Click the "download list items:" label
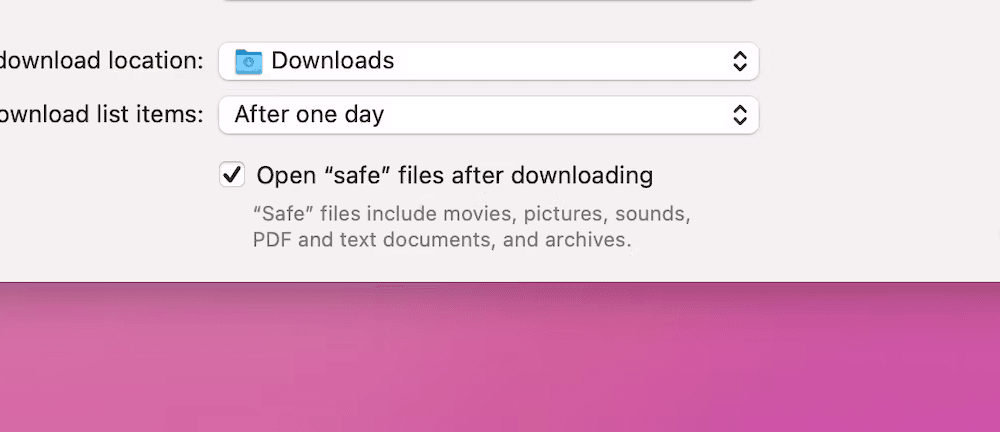Viewport: 1000px width, 432px height. pos(101,114)
